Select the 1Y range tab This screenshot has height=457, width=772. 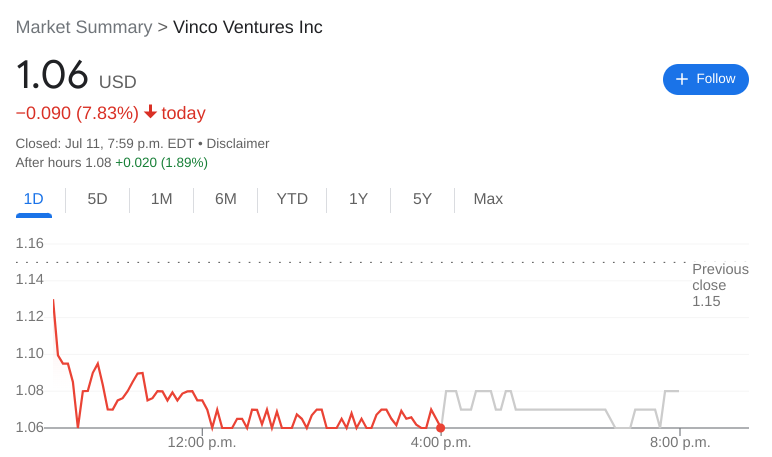pos(358,199)
